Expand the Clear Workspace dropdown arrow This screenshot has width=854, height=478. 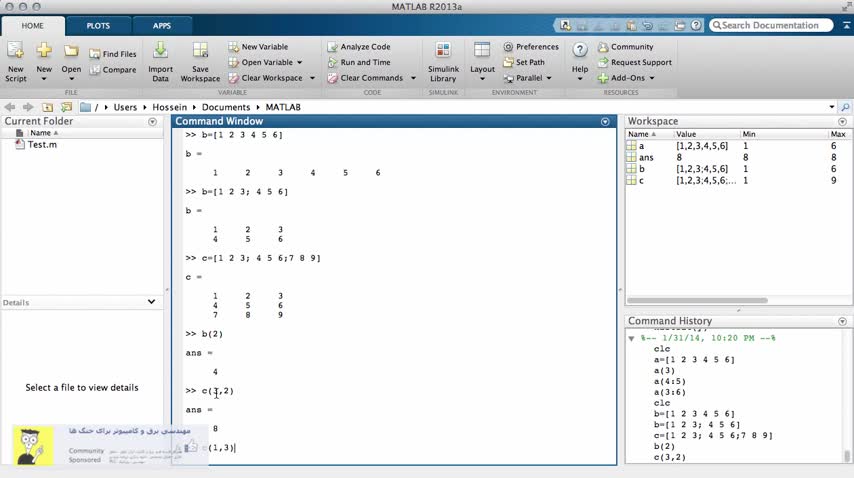coord(311,78)
